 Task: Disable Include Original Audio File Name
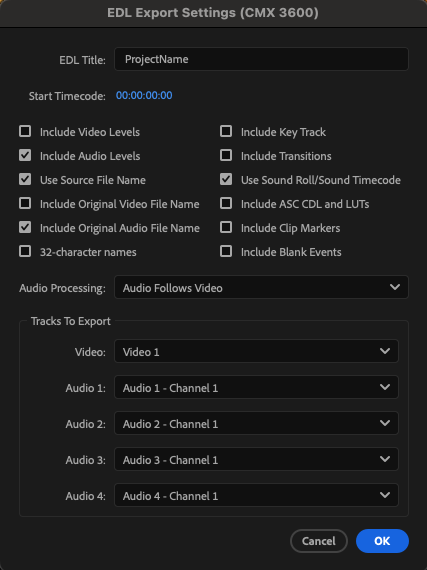point(25,227)
